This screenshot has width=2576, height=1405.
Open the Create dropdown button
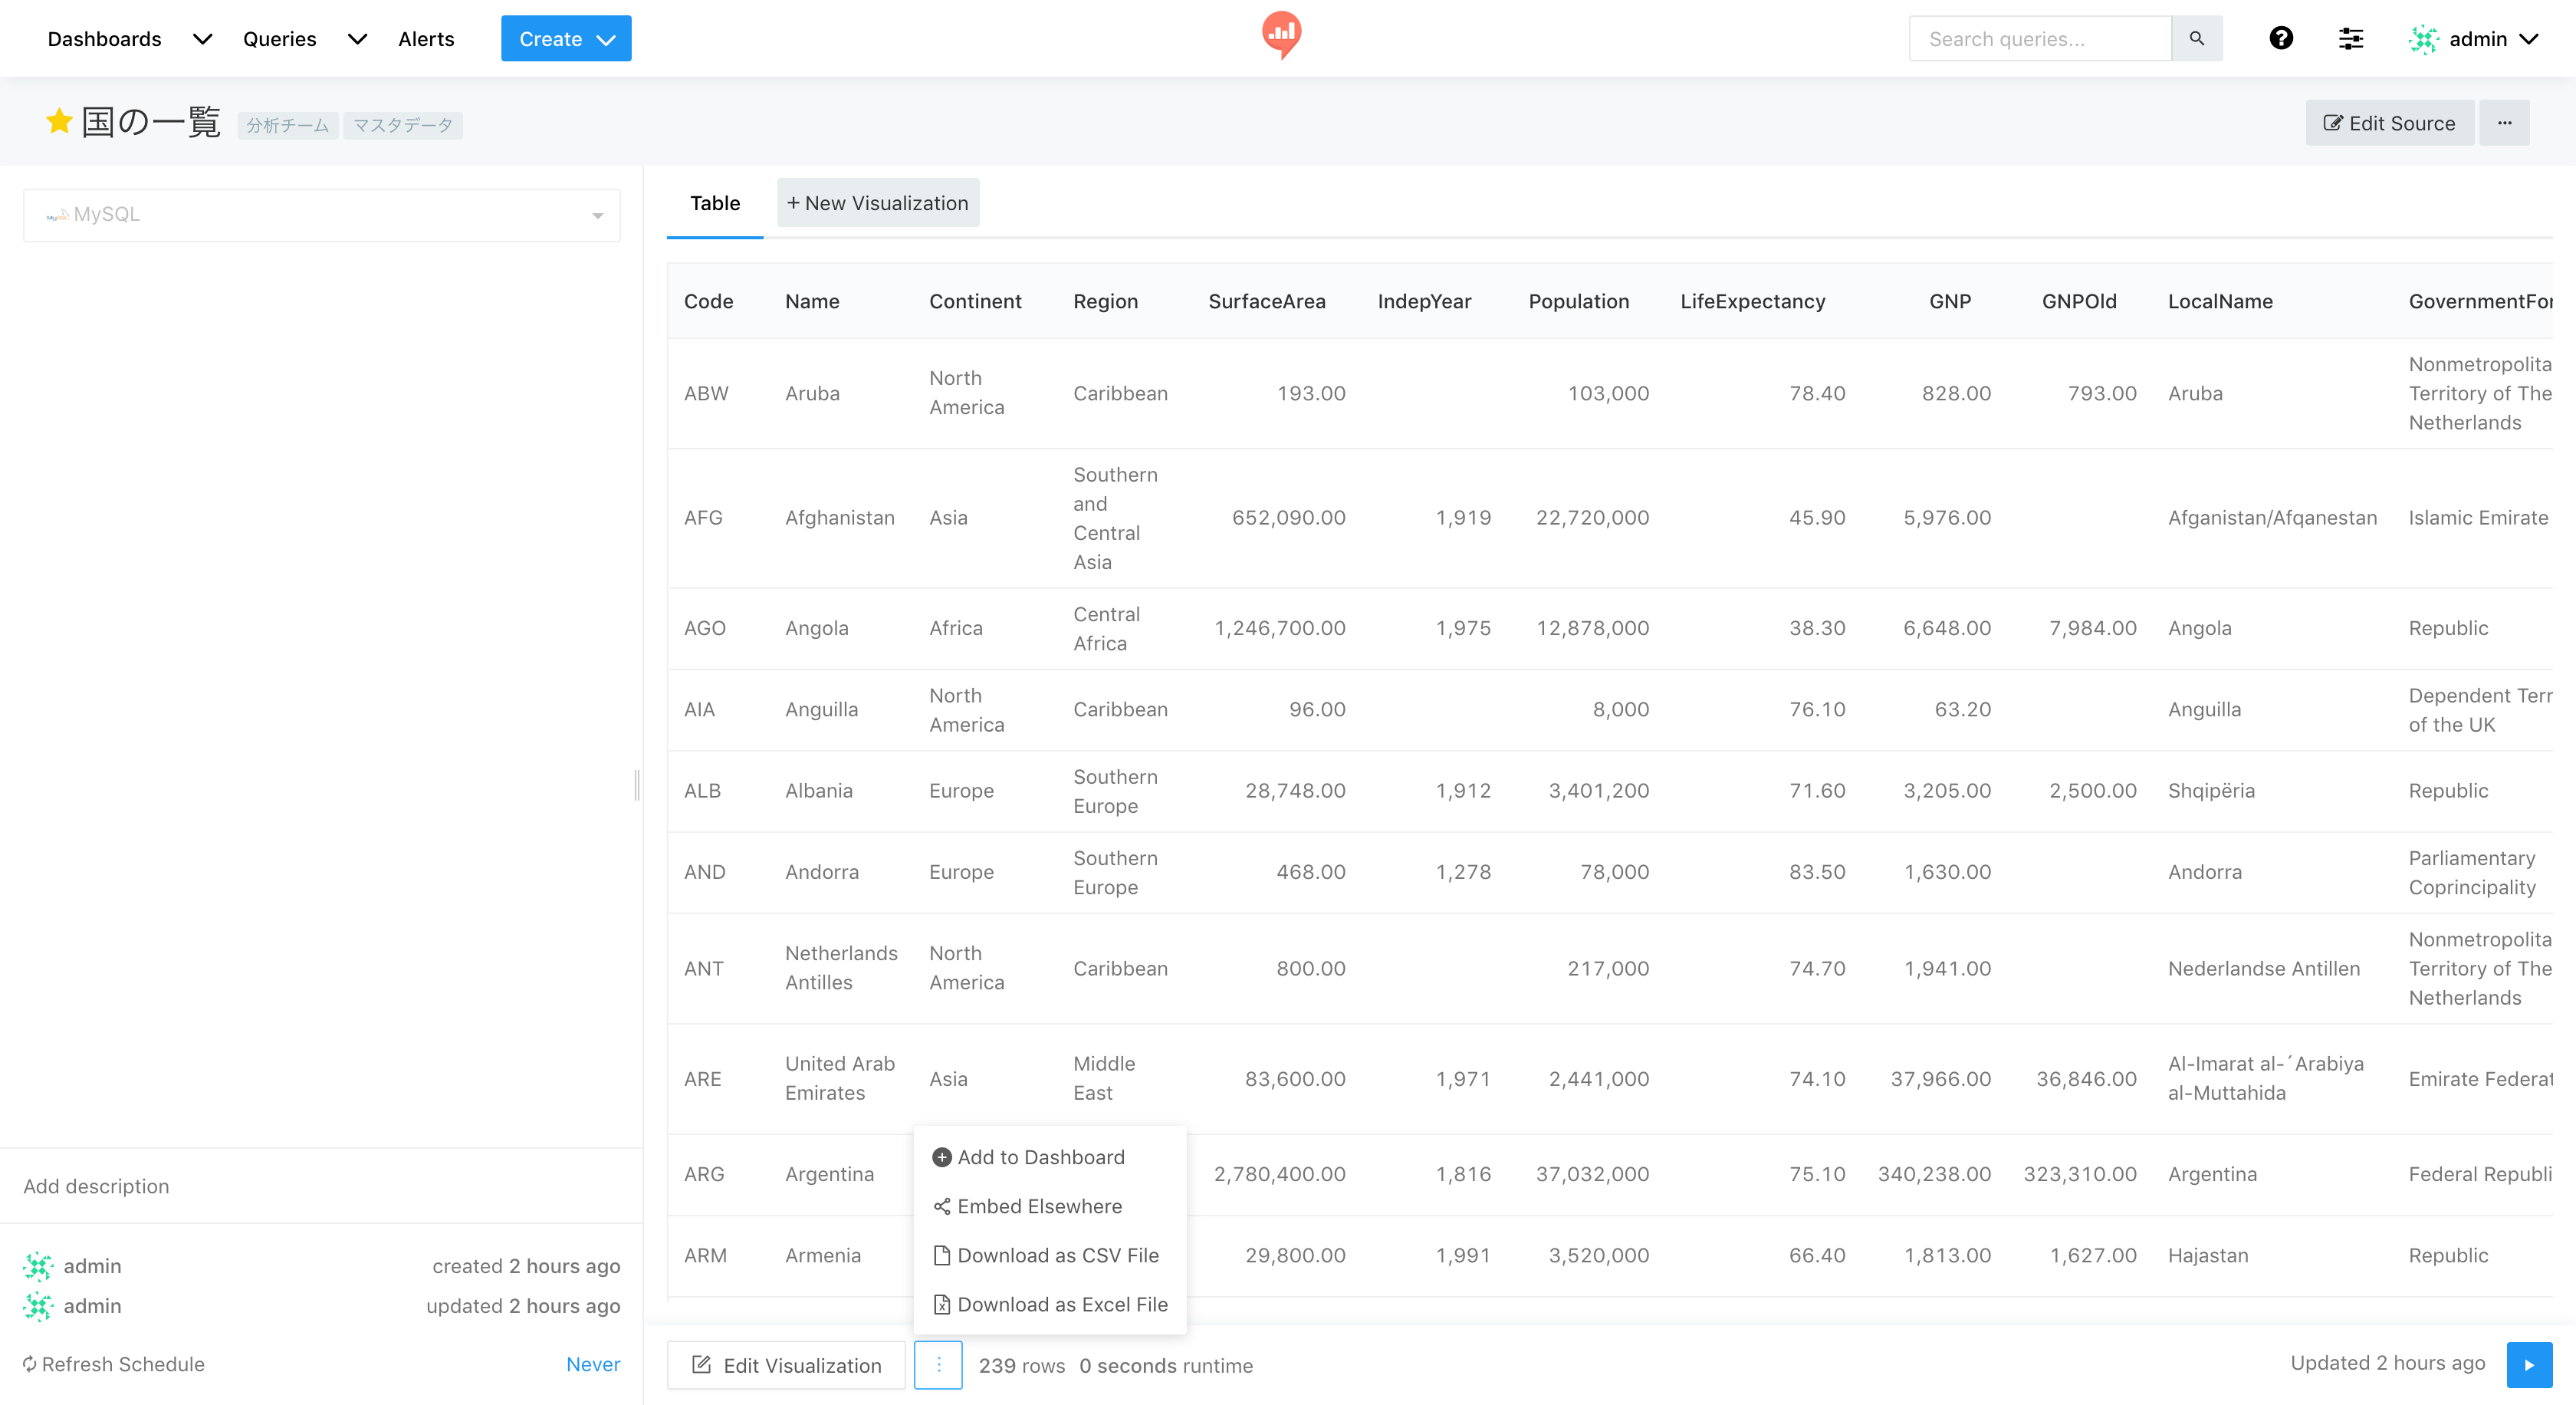coord(566,39)
